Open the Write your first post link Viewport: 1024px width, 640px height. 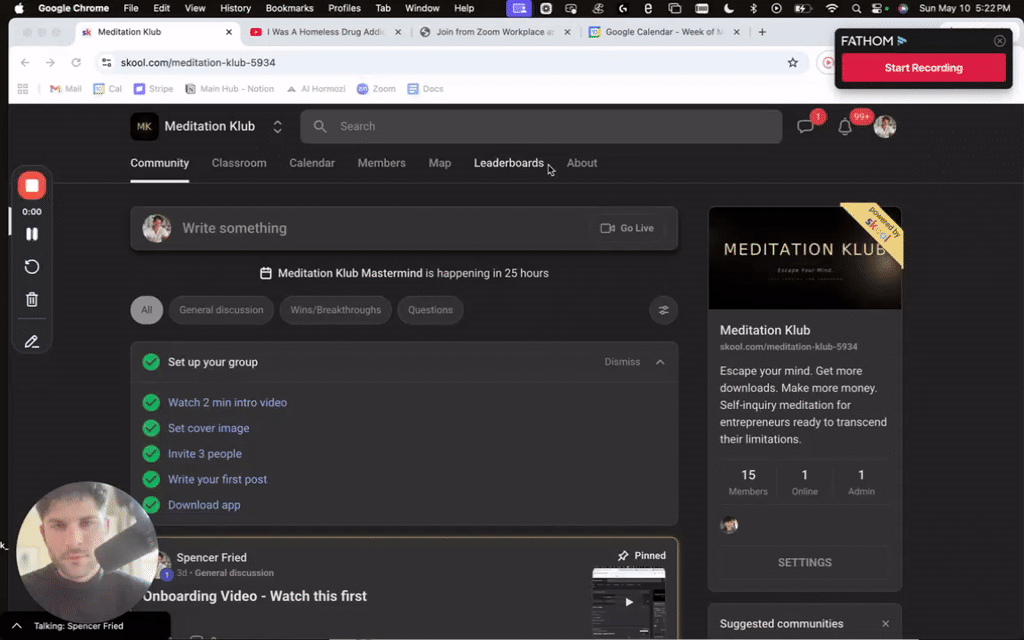(217, 479)
